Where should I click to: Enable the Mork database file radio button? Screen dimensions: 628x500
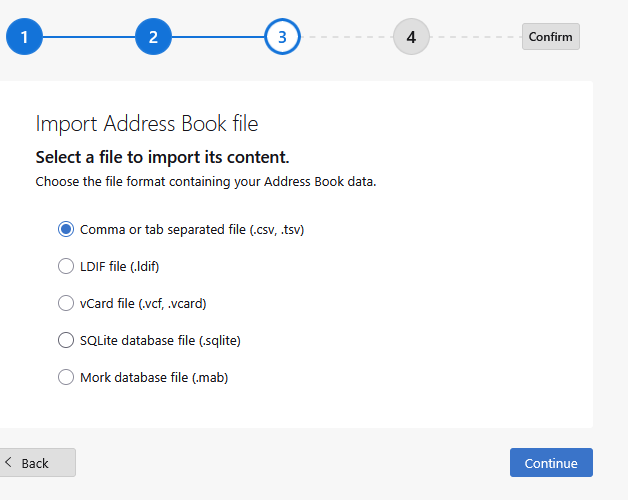[66, 377]
